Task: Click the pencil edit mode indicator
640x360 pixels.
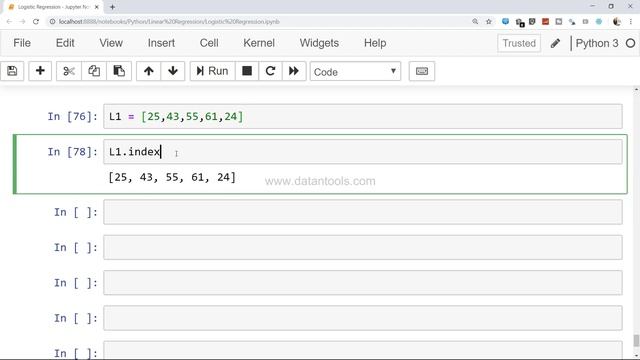Action: coord(555,43)
